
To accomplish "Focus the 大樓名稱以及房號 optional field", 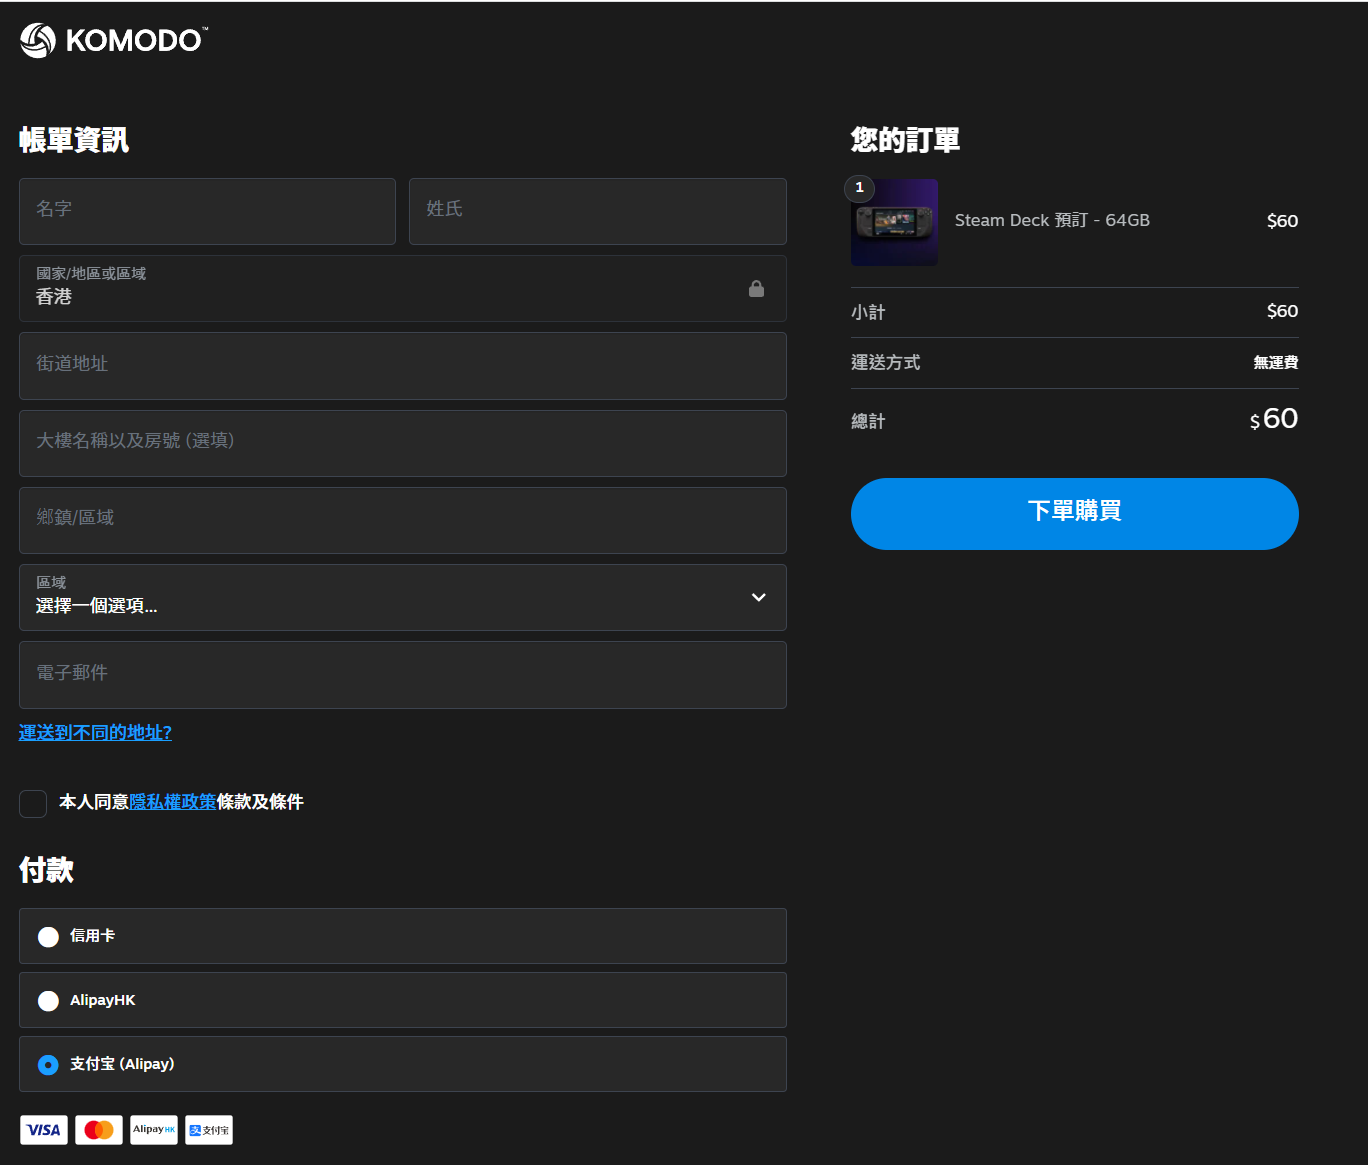I will coord(403,443).
